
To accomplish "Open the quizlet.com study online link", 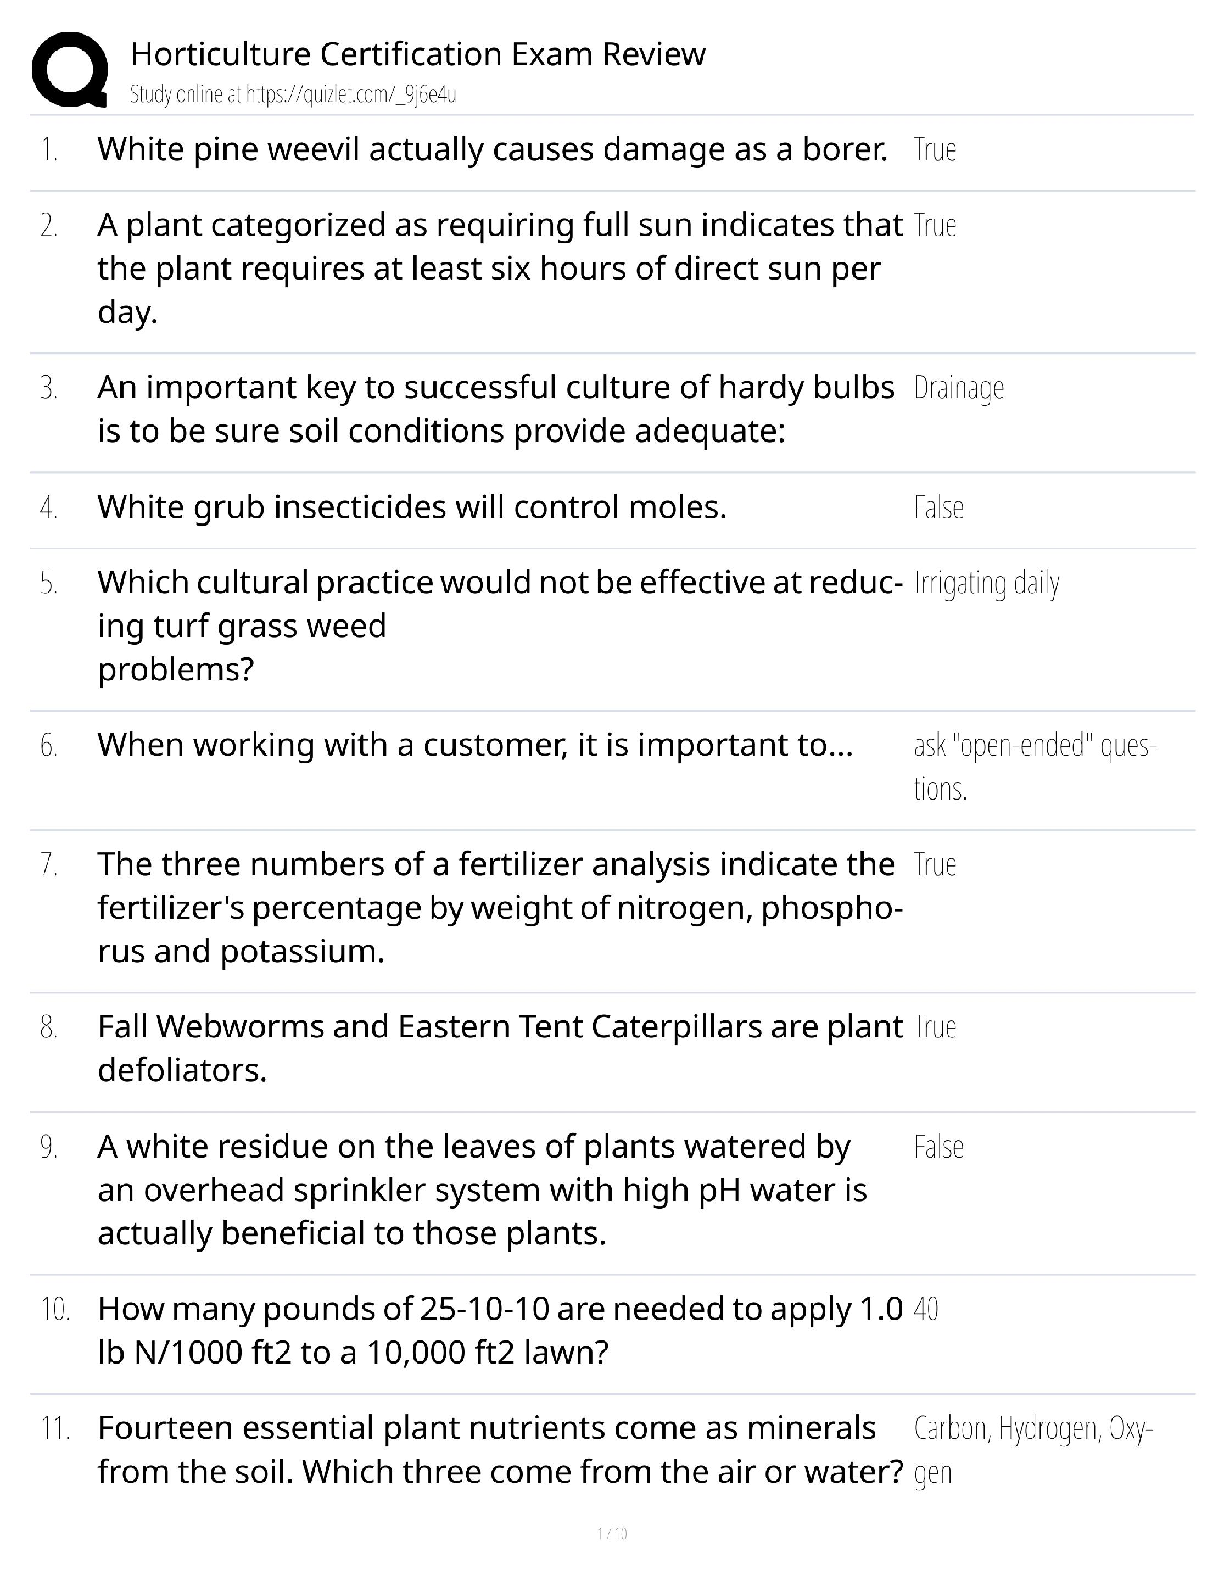I will coord(293,95).
